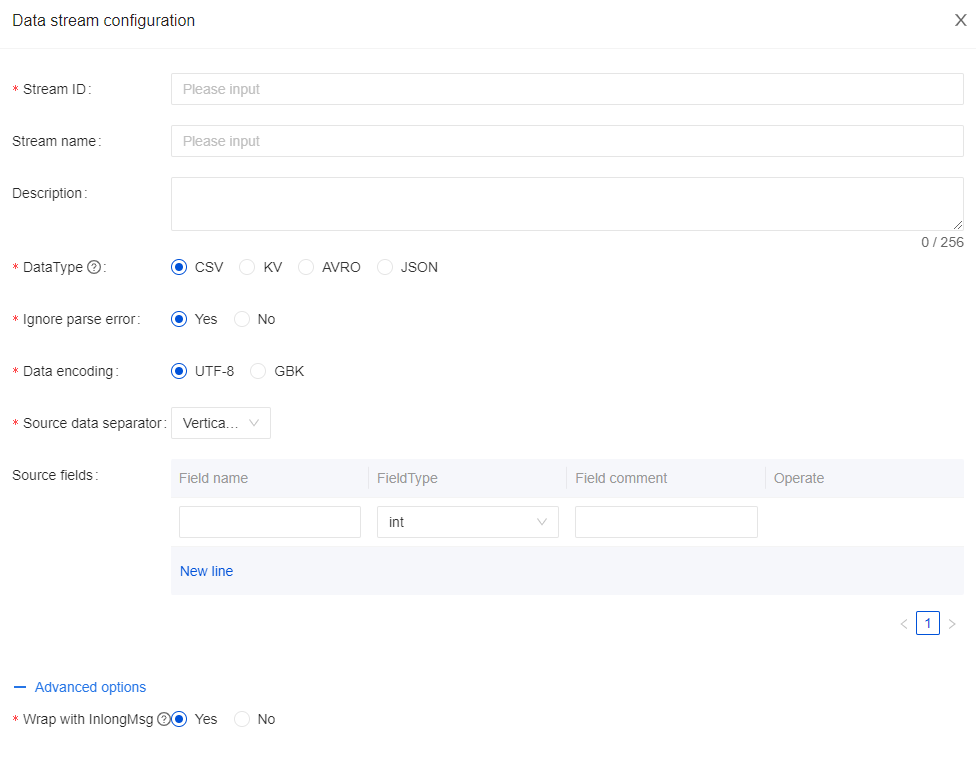Click the next page arrow icon
Screen dimensions: 976x765
(x=952, y=624)
